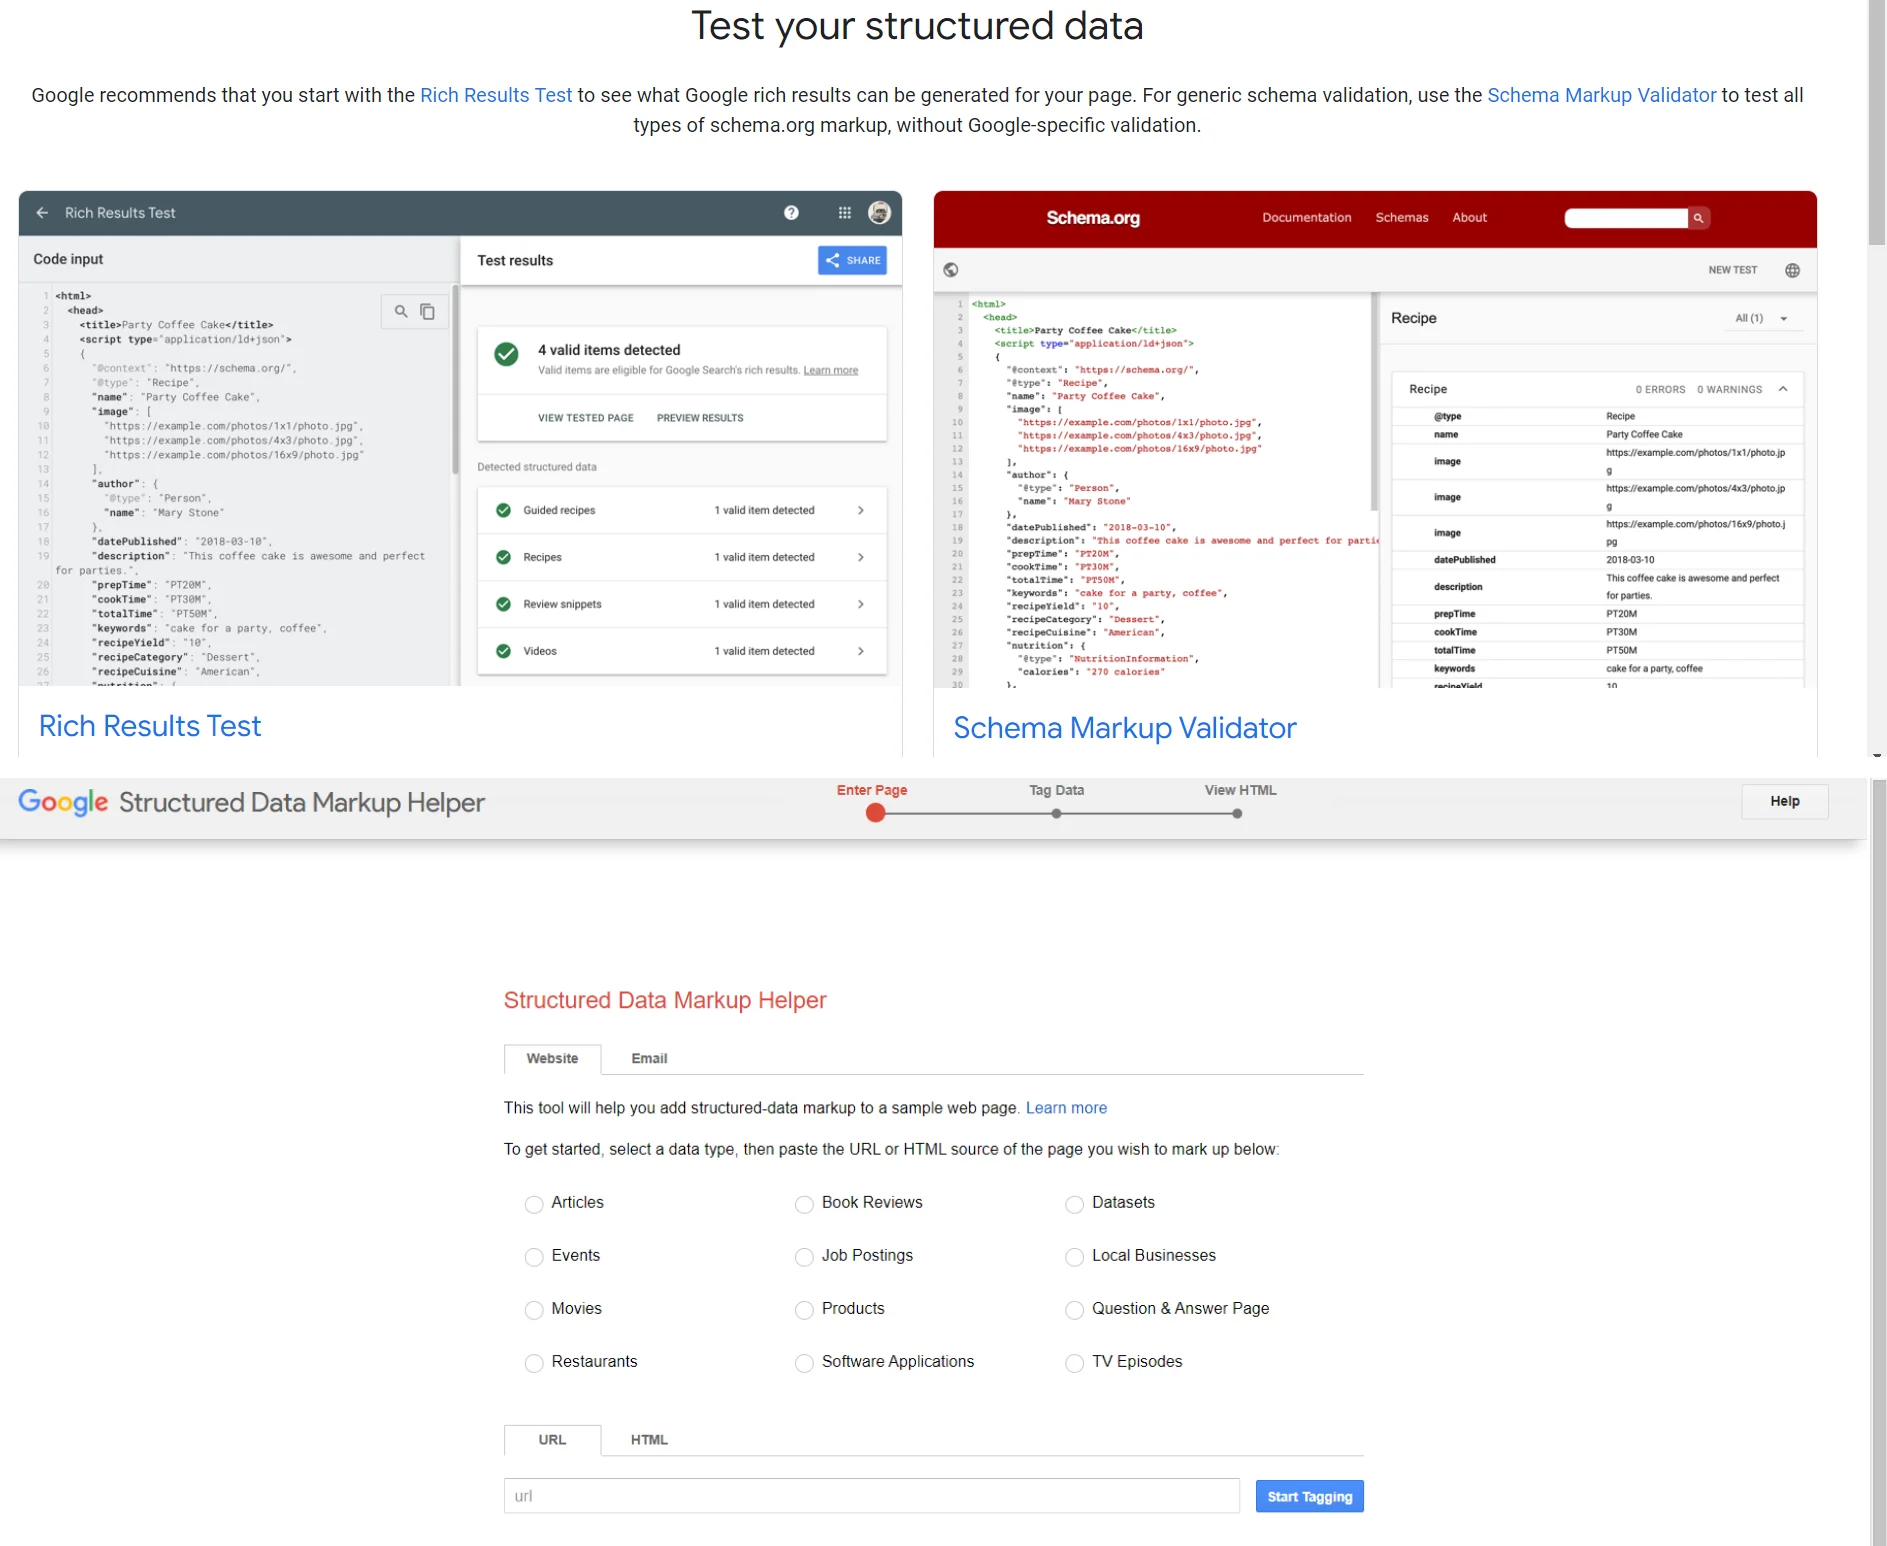Viewport: 1887px width, 1546px height.
Task: Click VIEW TESTED PAGE
Action: point(586,418)
